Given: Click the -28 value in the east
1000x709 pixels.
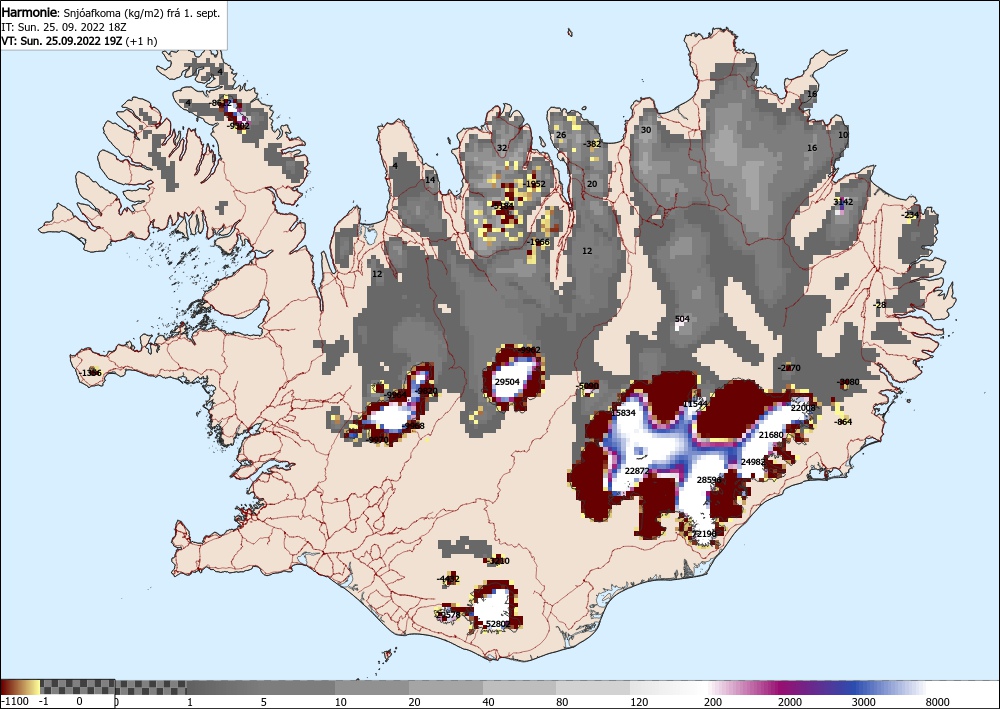Looking at the screenshot, I should point(879,305).
